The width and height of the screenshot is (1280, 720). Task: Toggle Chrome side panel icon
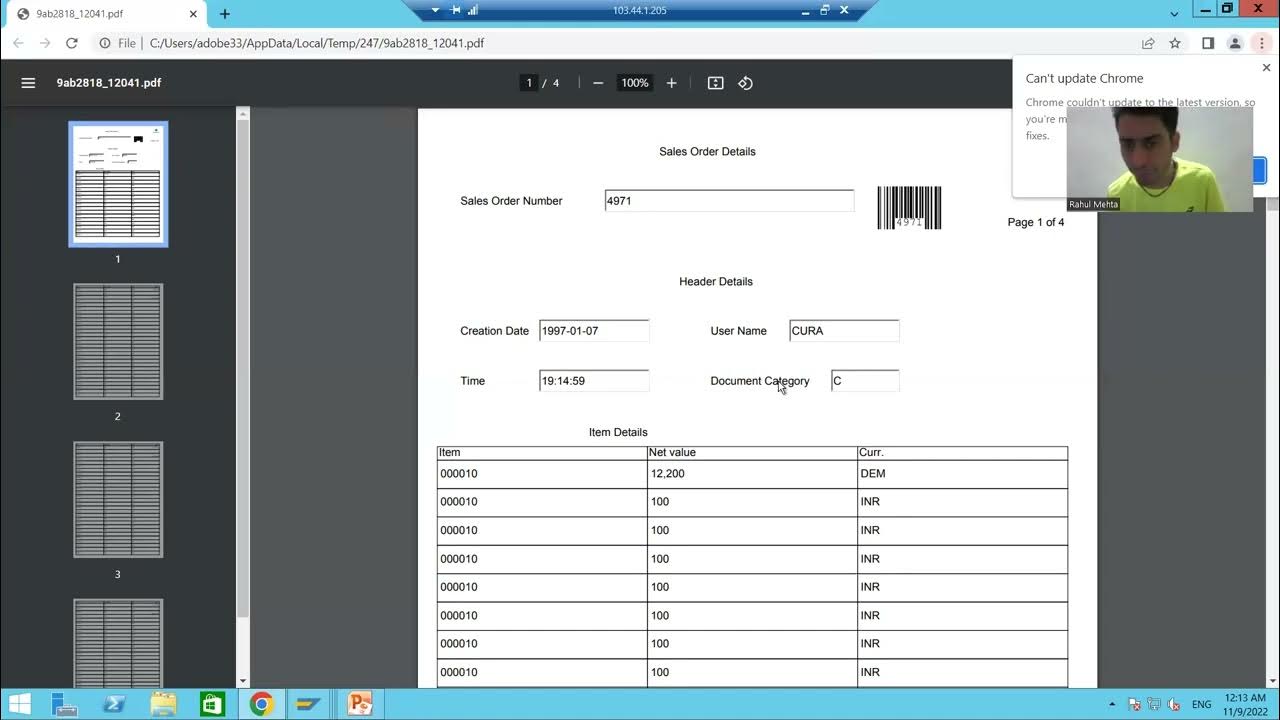tap(1208, 43)
